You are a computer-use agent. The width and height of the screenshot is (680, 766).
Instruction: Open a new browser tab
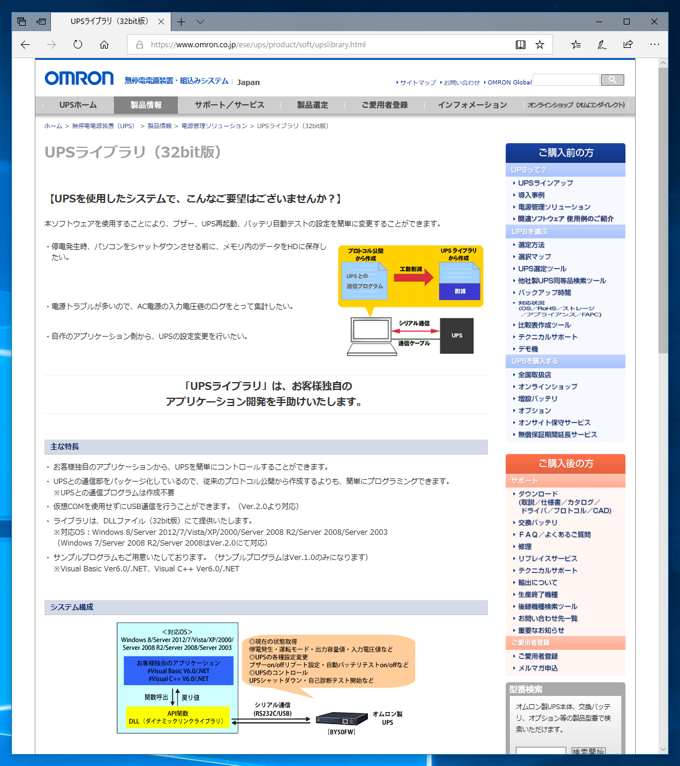pos(181,21)
